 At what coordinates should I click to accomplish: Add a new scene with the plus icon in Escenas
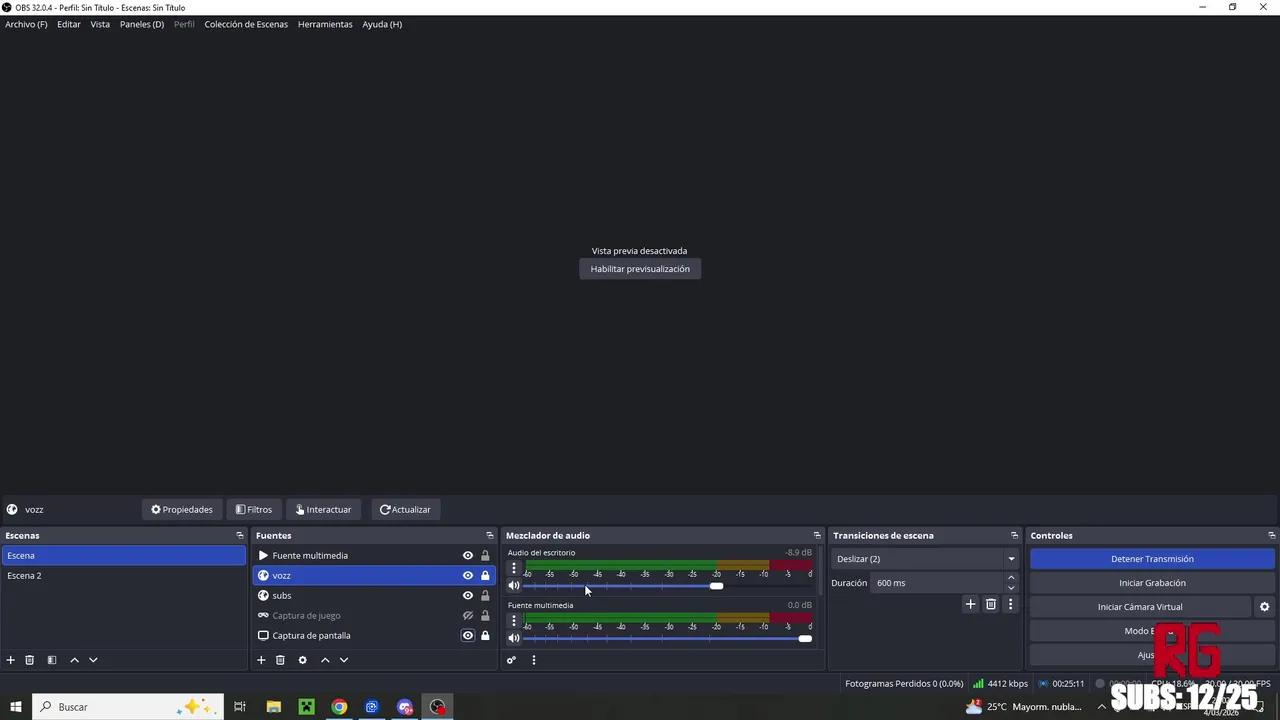[11, 660]
